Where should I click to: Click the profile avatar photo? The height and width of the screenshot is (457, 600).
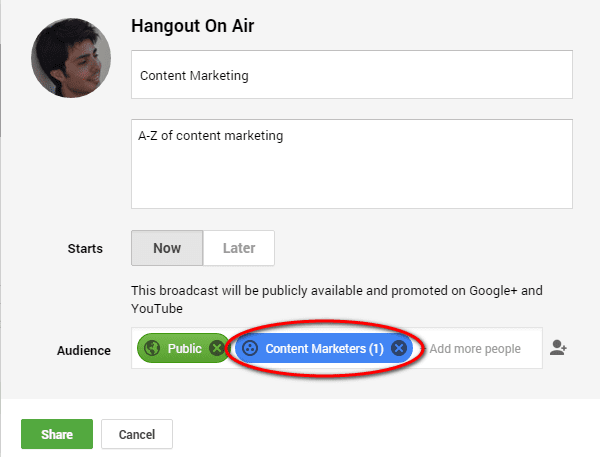click(x=68, y=60)
